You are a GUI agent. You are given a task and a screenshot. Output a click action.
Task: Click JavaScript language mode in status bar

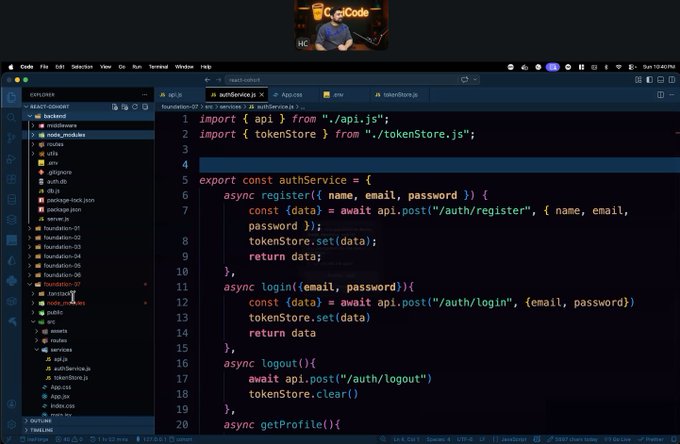pos(514,439)
